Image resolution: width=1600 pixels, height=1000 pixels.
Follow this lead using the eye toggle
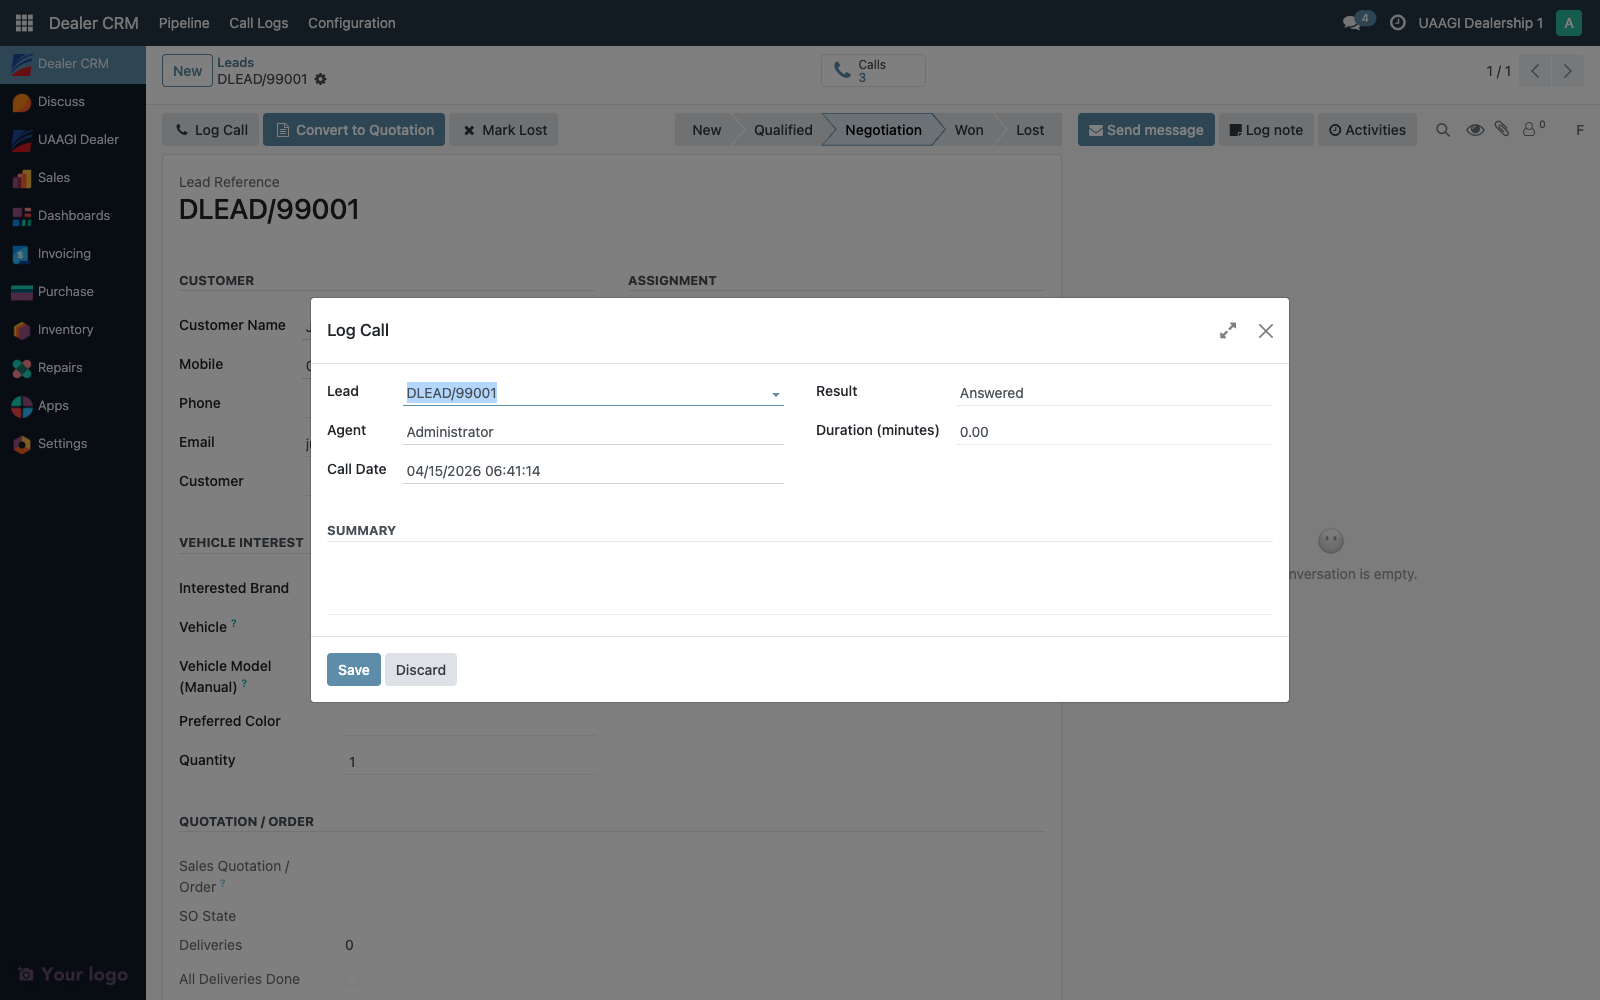coord(1475,129)
